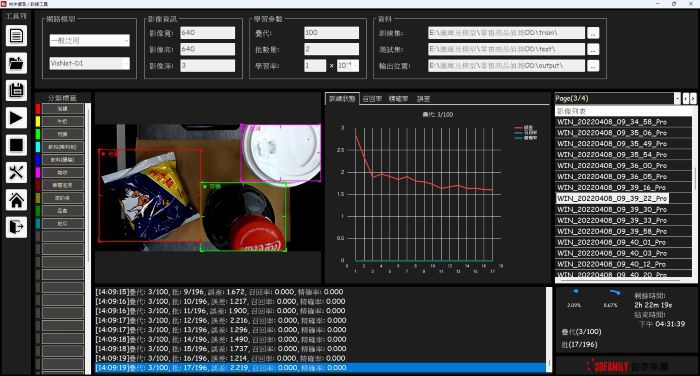Browse for the output location folder
The height and width of the screenshot is (376, 700).
click(x=593, y=66)
